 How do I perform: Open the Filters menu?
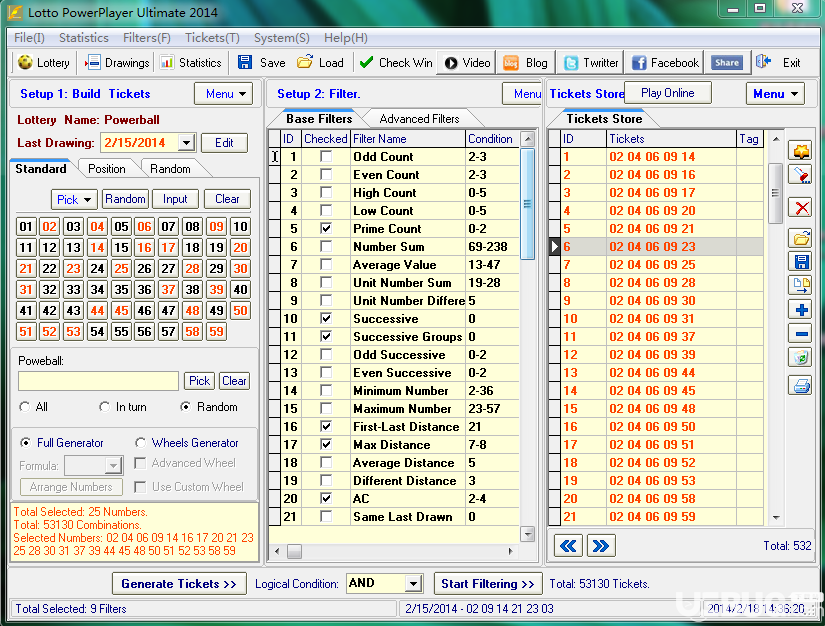(147, 38)
